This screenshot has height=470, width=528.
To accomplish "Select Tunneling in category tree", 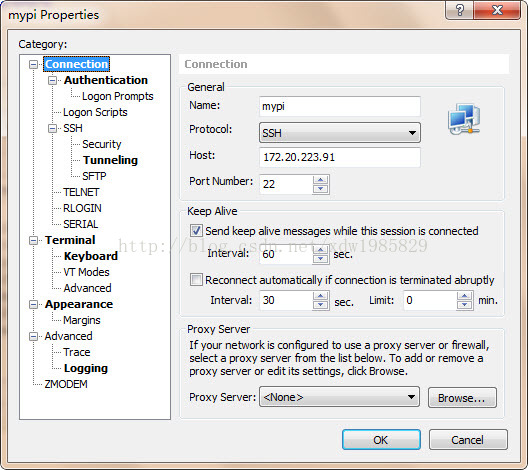I will click(x=110, y=160).
